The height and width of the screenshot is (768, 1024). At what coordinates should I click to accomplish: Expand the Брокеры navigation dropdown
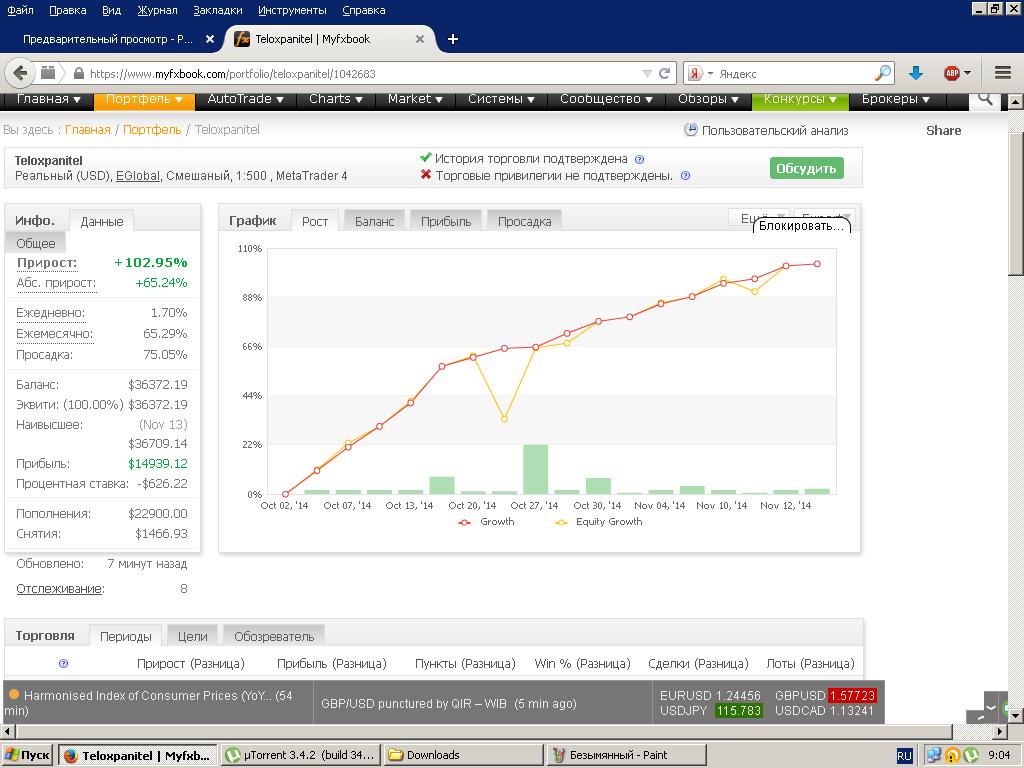click(x=895, y=99)
